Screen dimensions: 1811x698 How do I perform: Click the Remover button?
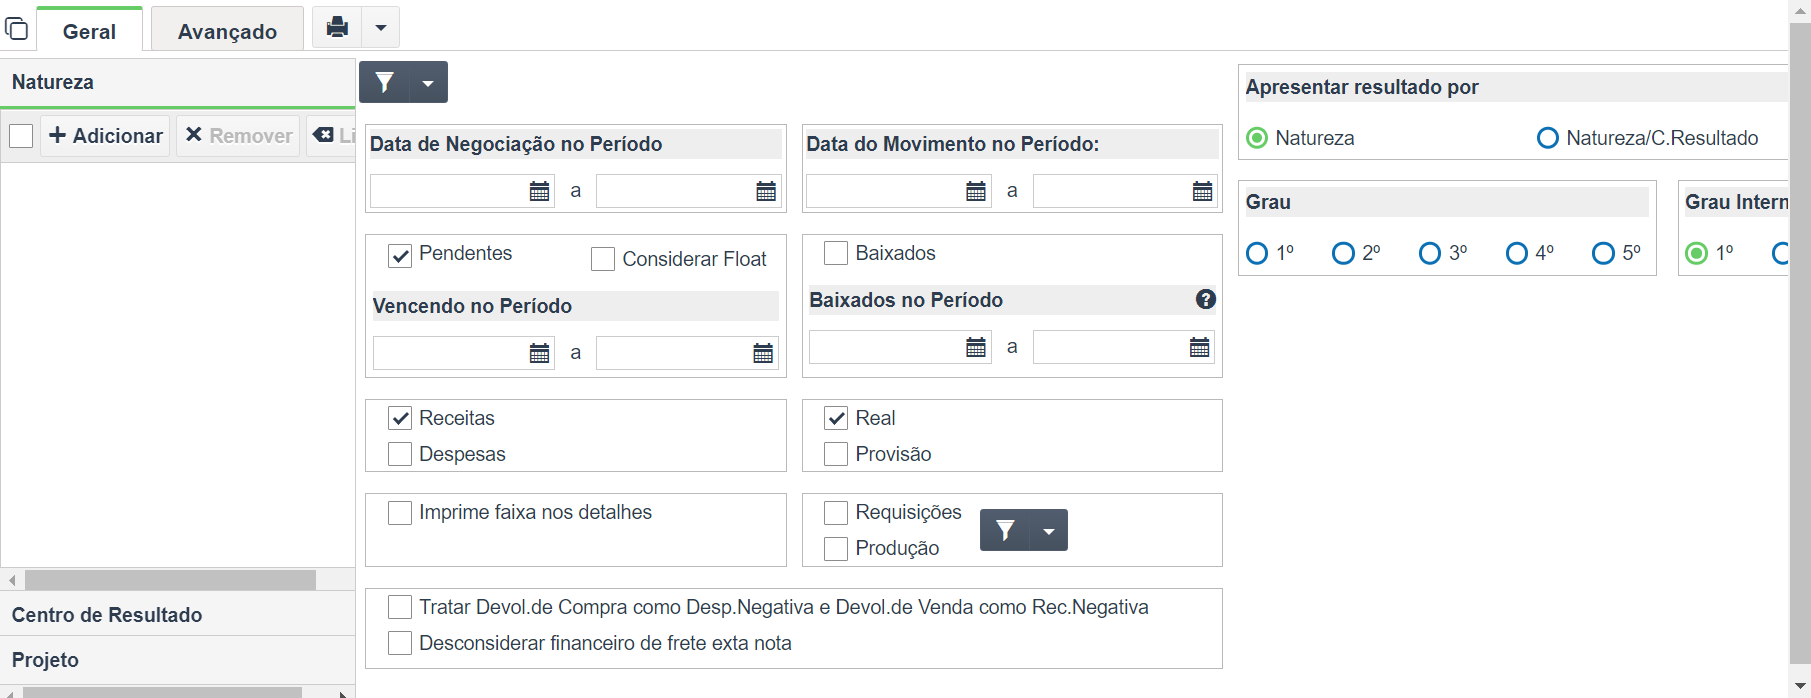pyautogui.click(x=239, y=135)
